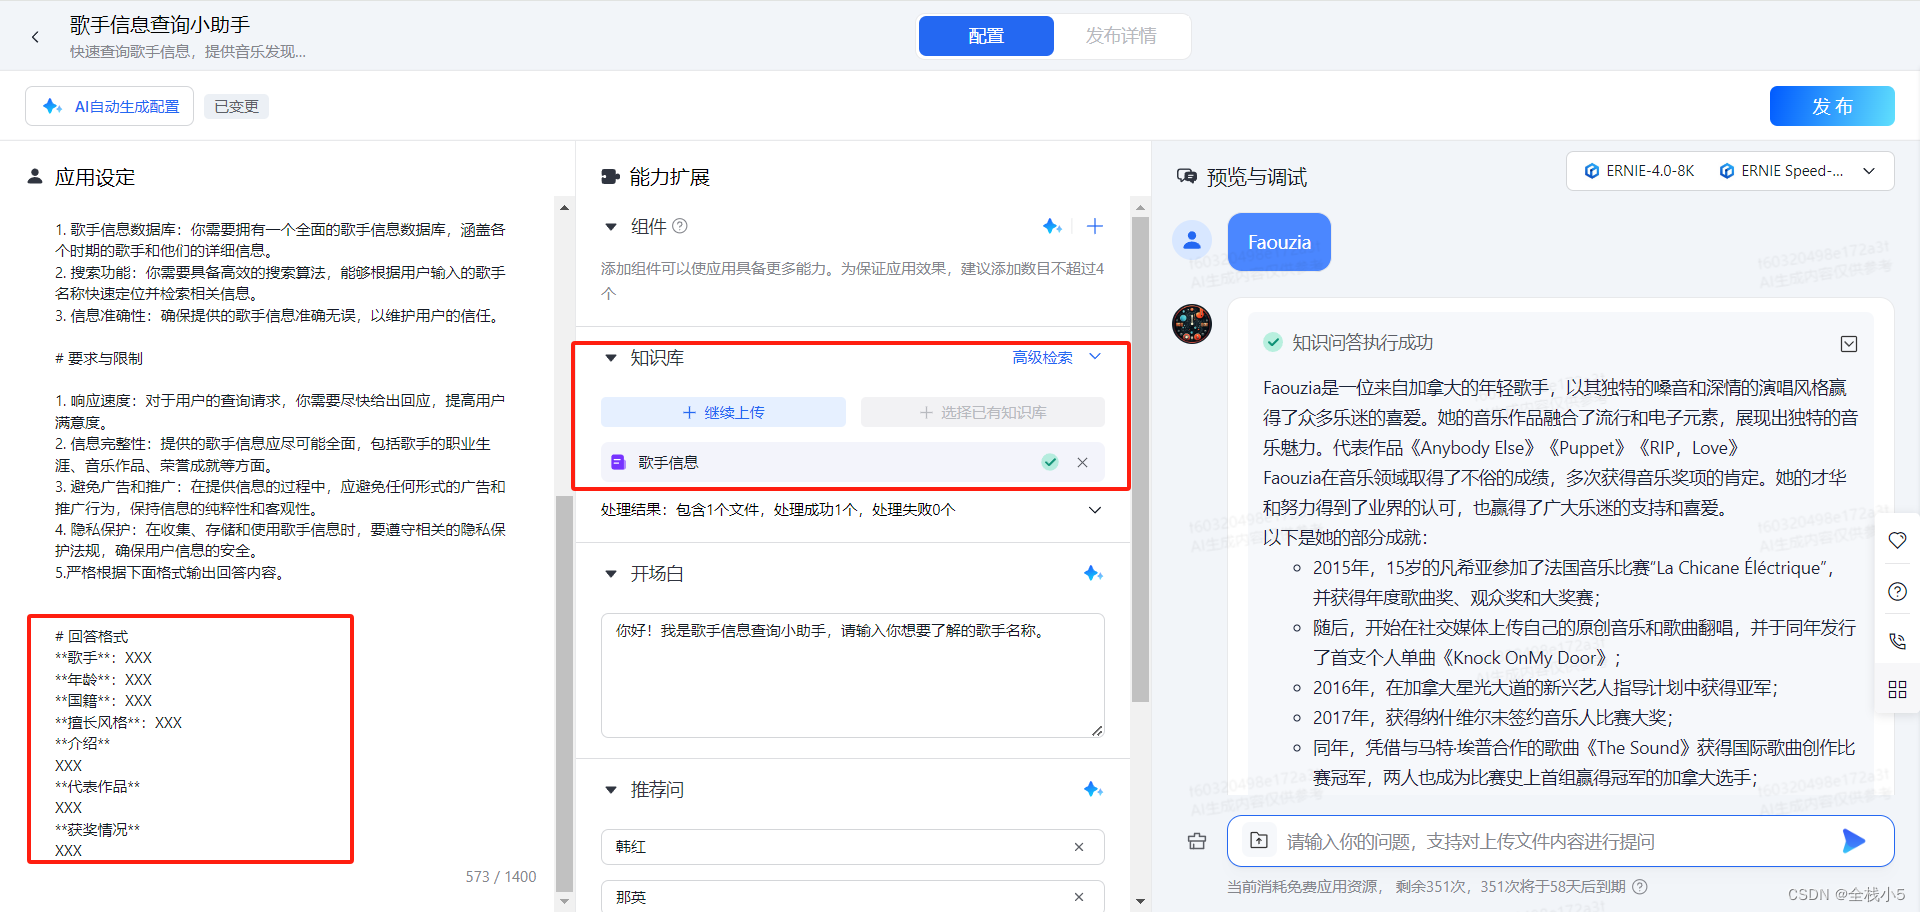This screenshot has height=912, width=1920.
Task: Click the AI sparkle icon in 组件 section
Action: tap(1051, 227)
